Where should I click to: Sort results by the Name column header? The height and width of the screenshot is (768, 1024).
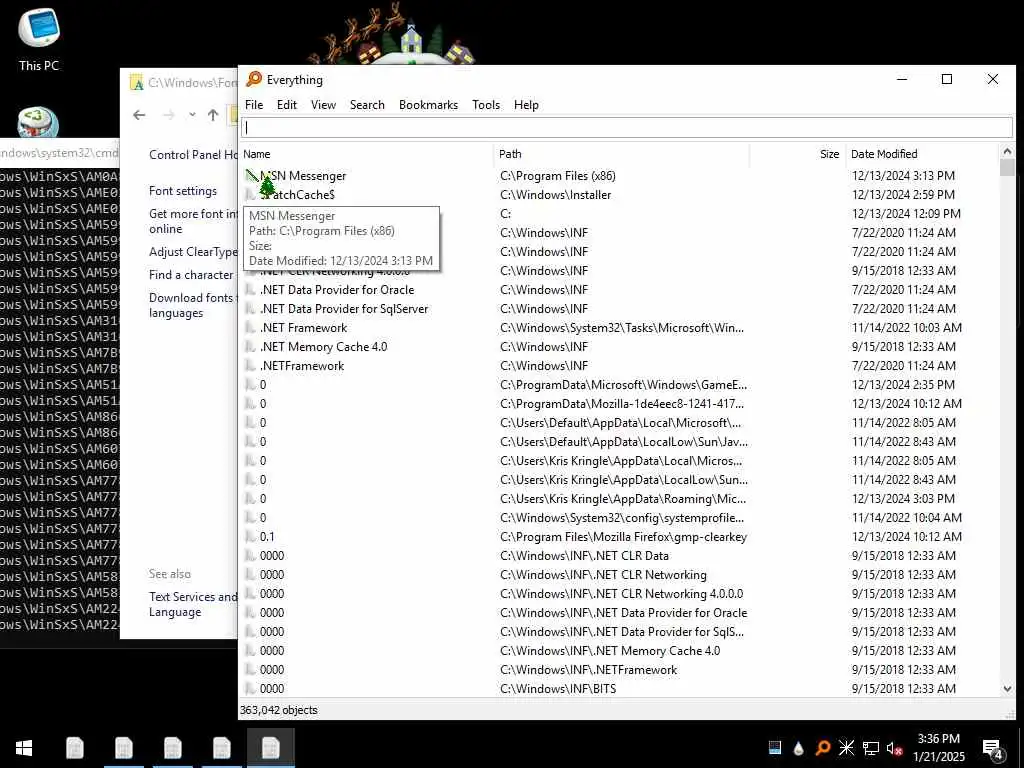pyautogui.click(x=367, y=154)
